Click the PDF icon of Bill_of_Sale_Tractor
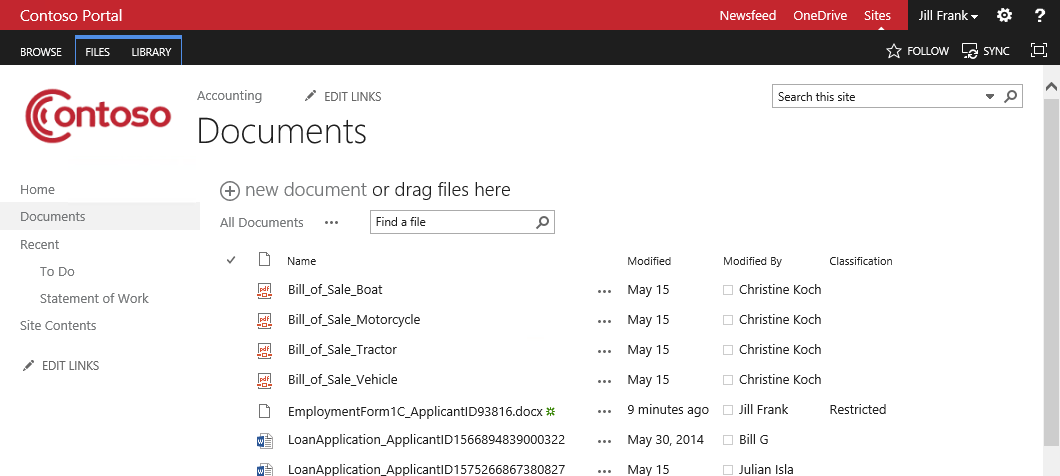 [x=264, y=350]
